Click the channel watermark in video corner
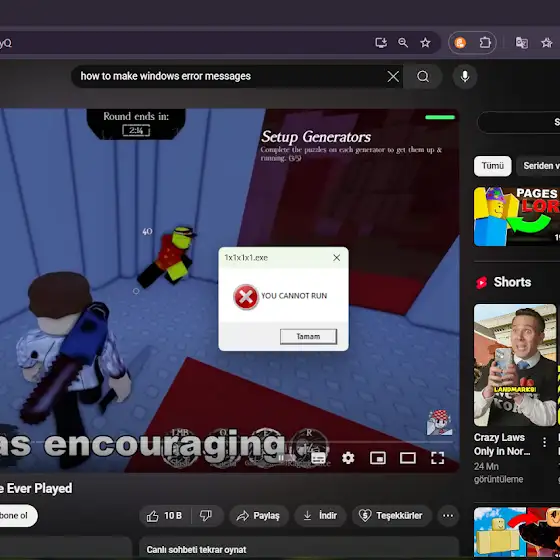The width and height of the screenshot is (560, 560). pyautogui.click(x=439, y=422)
